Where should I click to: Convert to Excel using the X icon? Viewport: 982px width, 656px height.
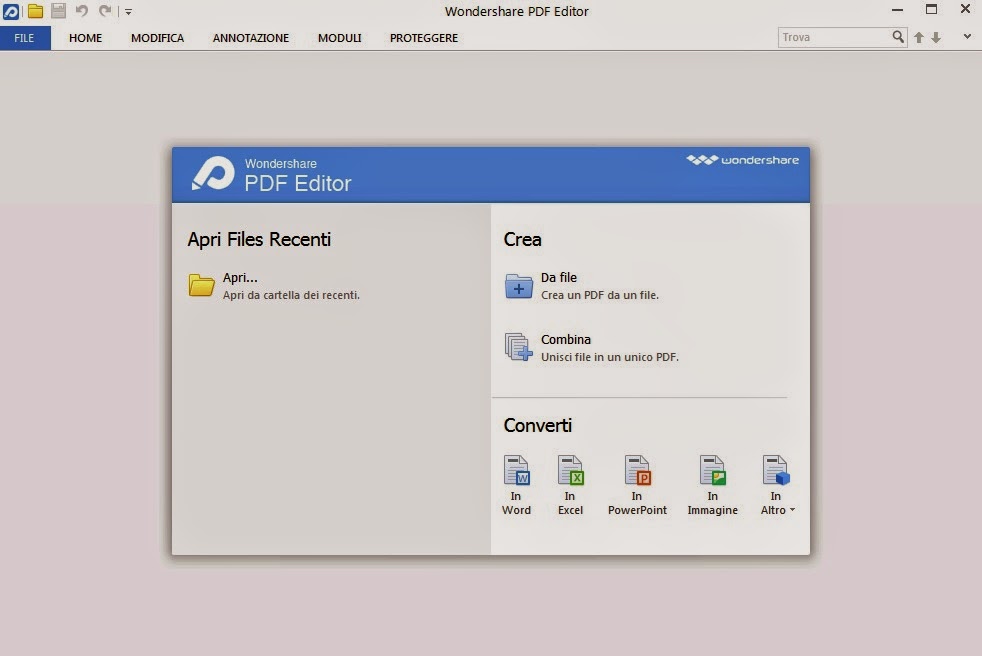pos(571,471)
